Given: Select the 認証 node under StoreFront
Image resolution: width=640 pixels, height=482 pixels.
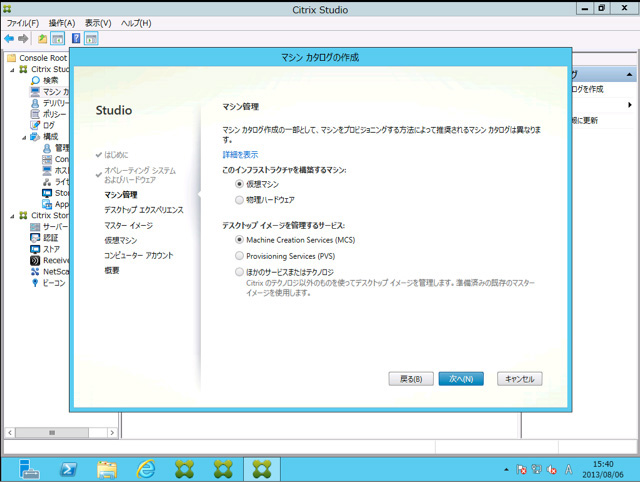Looking at the screenshot, I should point(44,238).
